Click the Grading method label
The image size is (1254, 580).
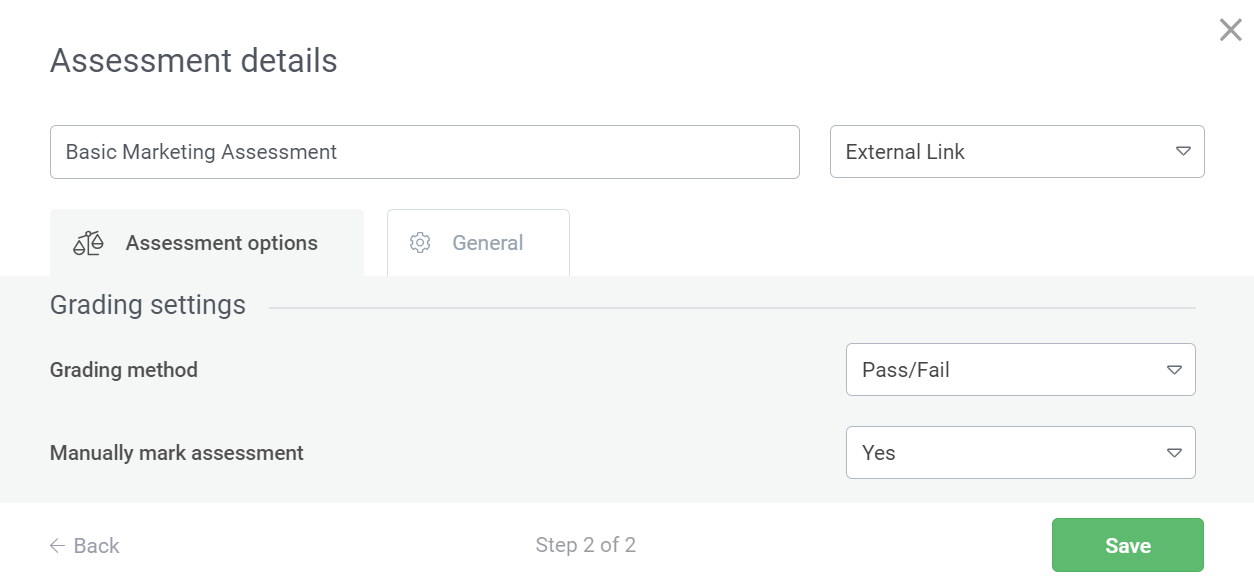click(124, 370)
